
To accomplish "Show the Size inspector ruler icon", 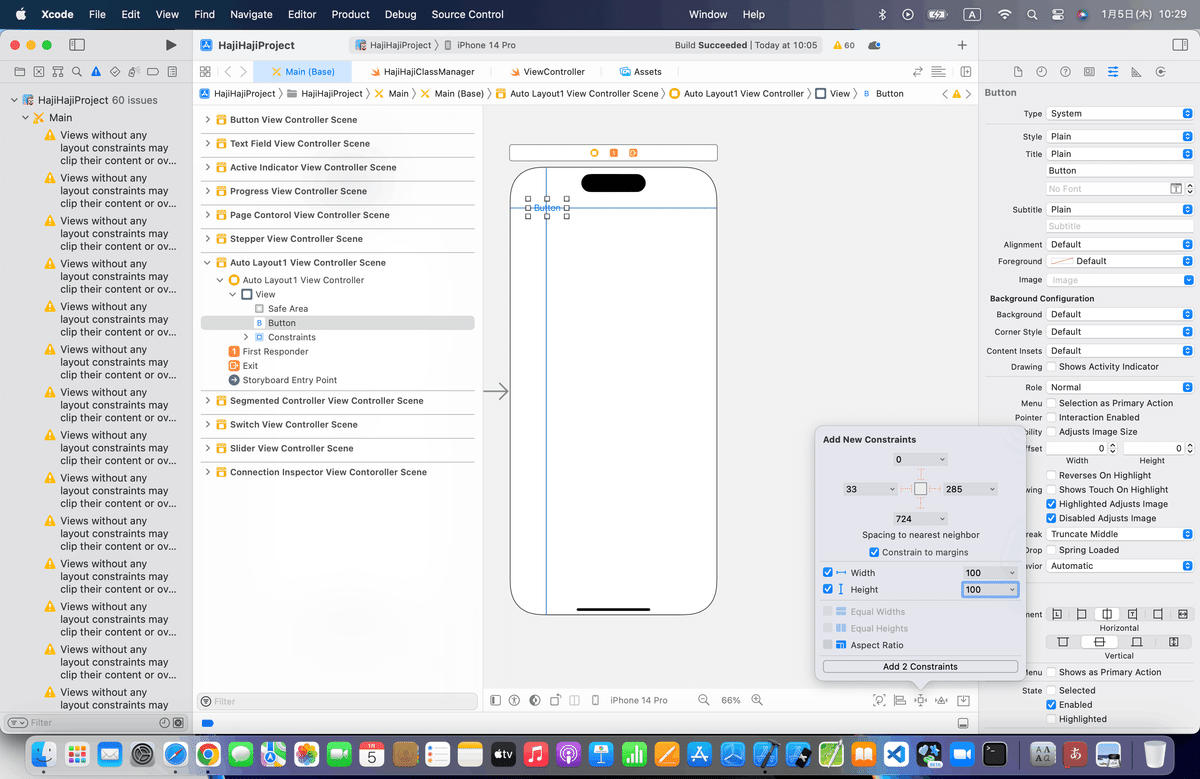I will (x=1137, y=72).
